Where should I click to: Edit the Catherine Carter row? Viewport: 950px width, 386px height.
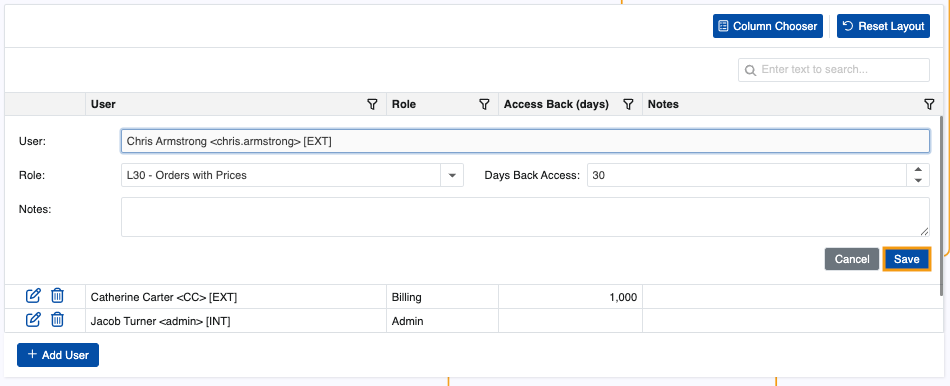coord(33,296)
